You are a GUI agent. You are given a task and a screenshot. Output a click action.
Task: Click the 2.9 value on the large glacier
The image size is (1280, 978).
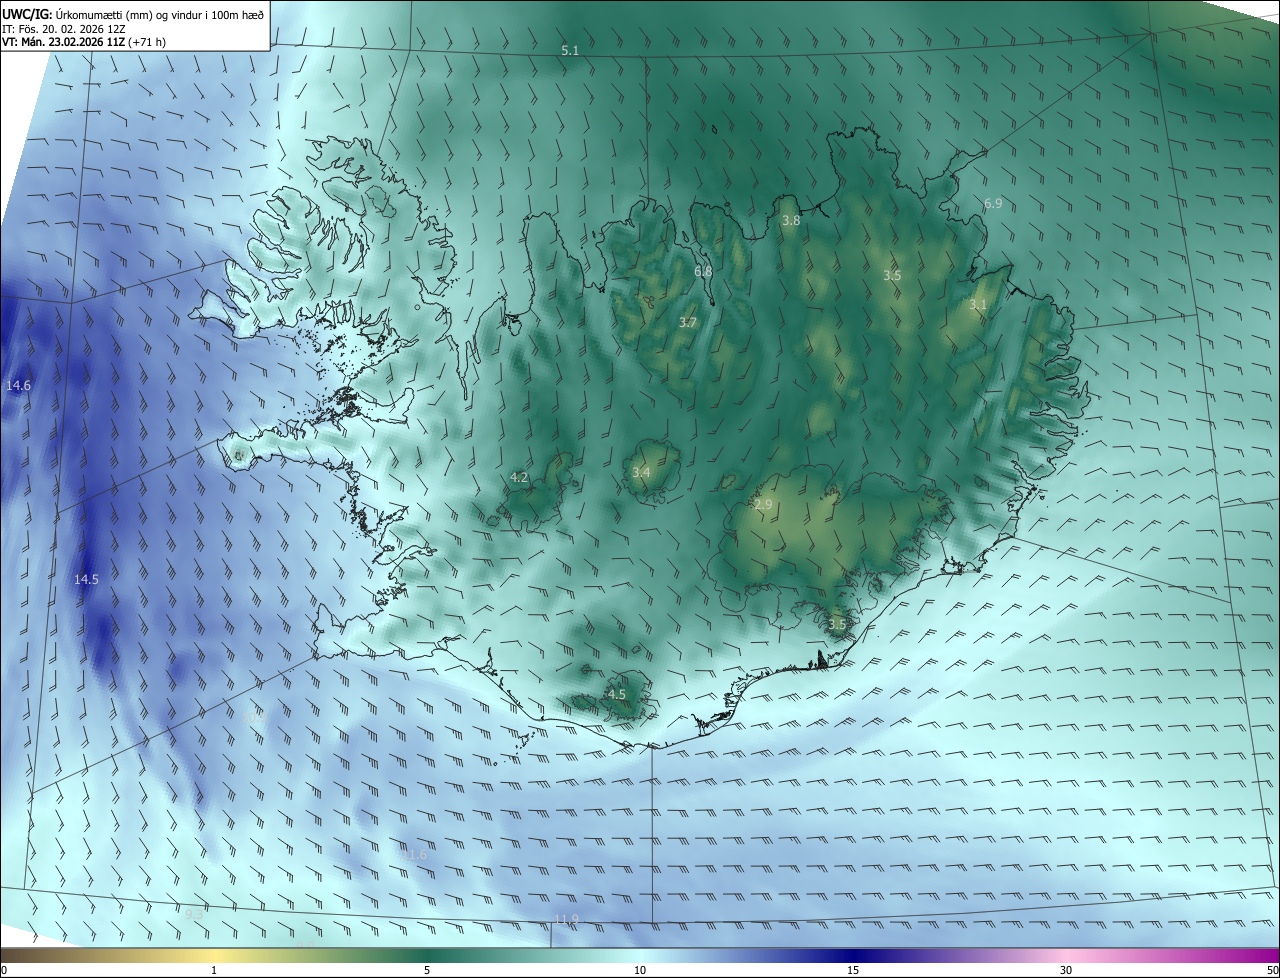[763, 505]
